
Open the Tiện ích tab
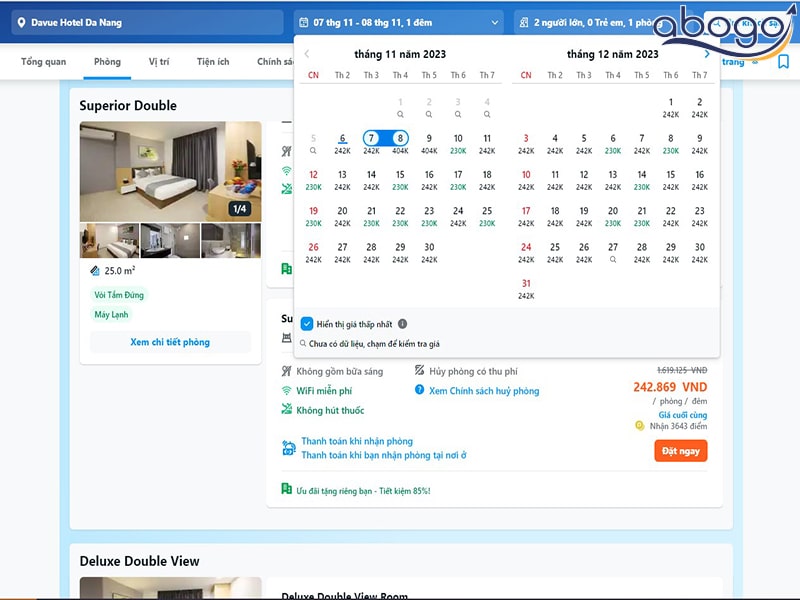tap(213, 62)
